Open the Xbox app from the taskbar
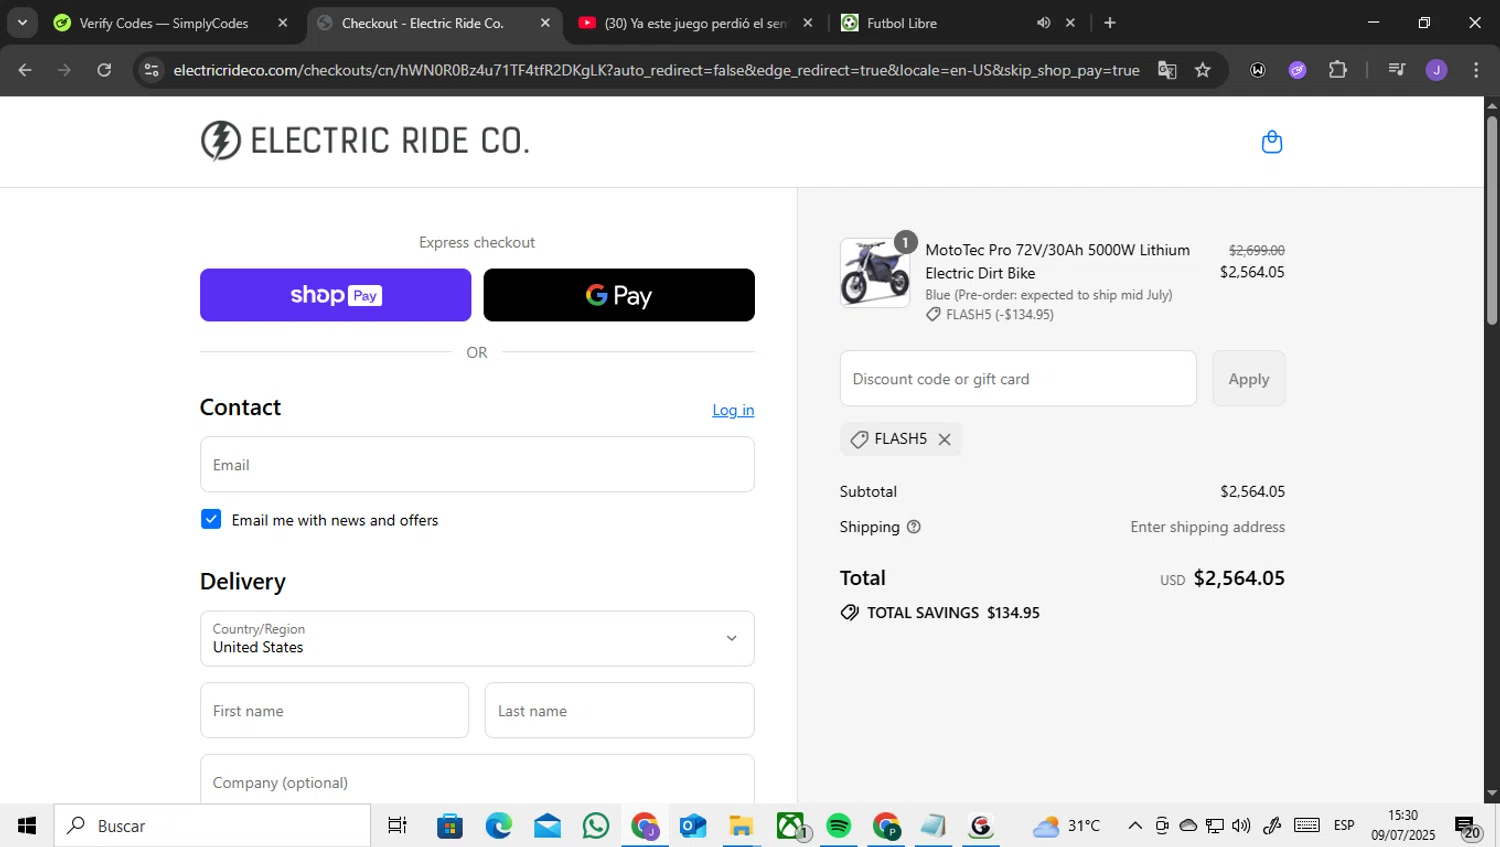Image resolution: width=1500 pixels, height=847 pixels. 790,826
